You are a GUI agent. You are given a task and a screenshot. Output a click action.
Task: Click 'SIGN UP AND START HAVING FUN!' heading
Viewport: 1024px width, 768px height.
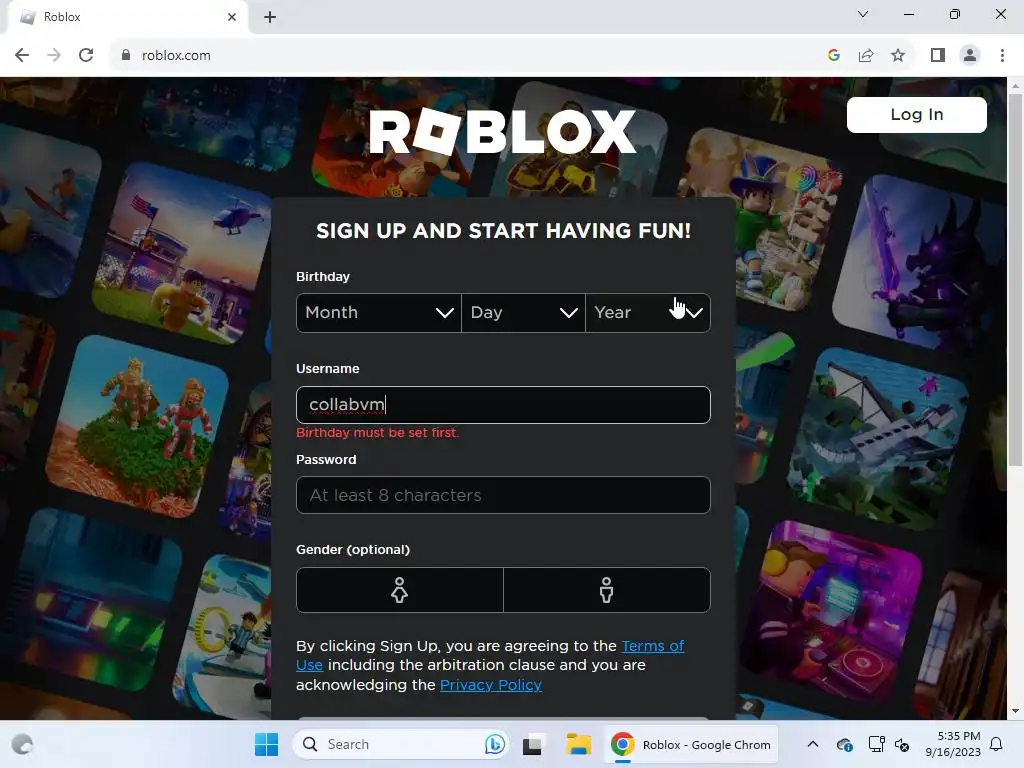(503, 231)
